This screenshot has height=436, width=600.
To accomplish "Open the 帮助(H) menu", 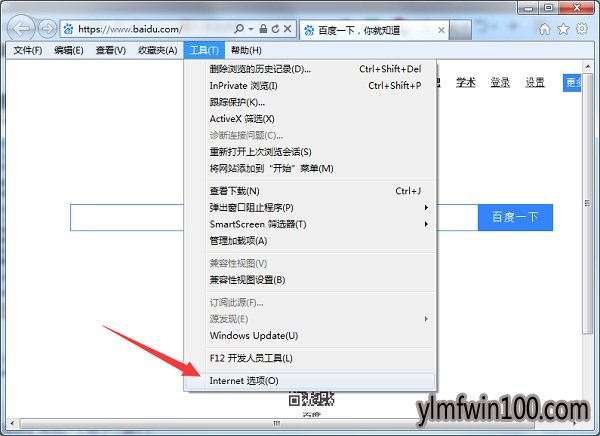I will point(246,50).
